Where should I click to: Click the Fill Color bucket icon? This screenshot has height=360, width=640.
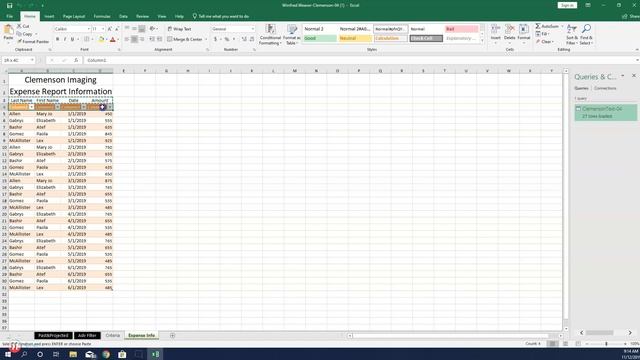(101, 40)
